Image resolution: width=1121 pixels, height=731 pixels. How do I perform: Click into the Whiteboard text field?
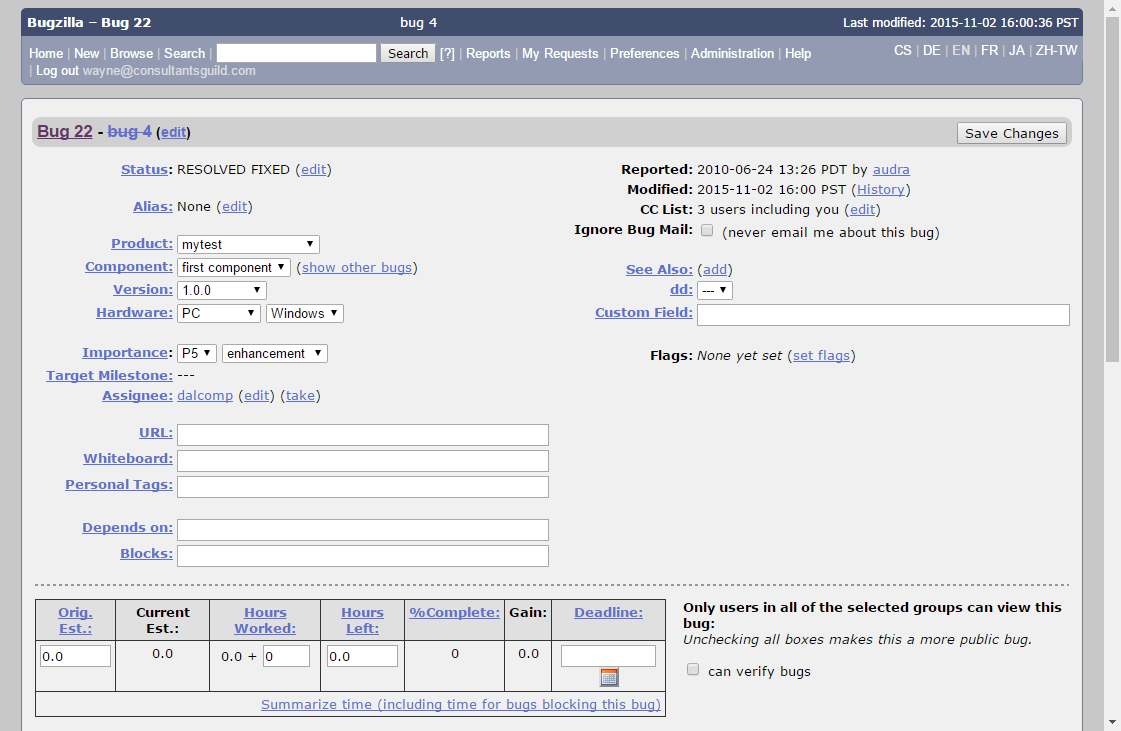tap(362, 461)
